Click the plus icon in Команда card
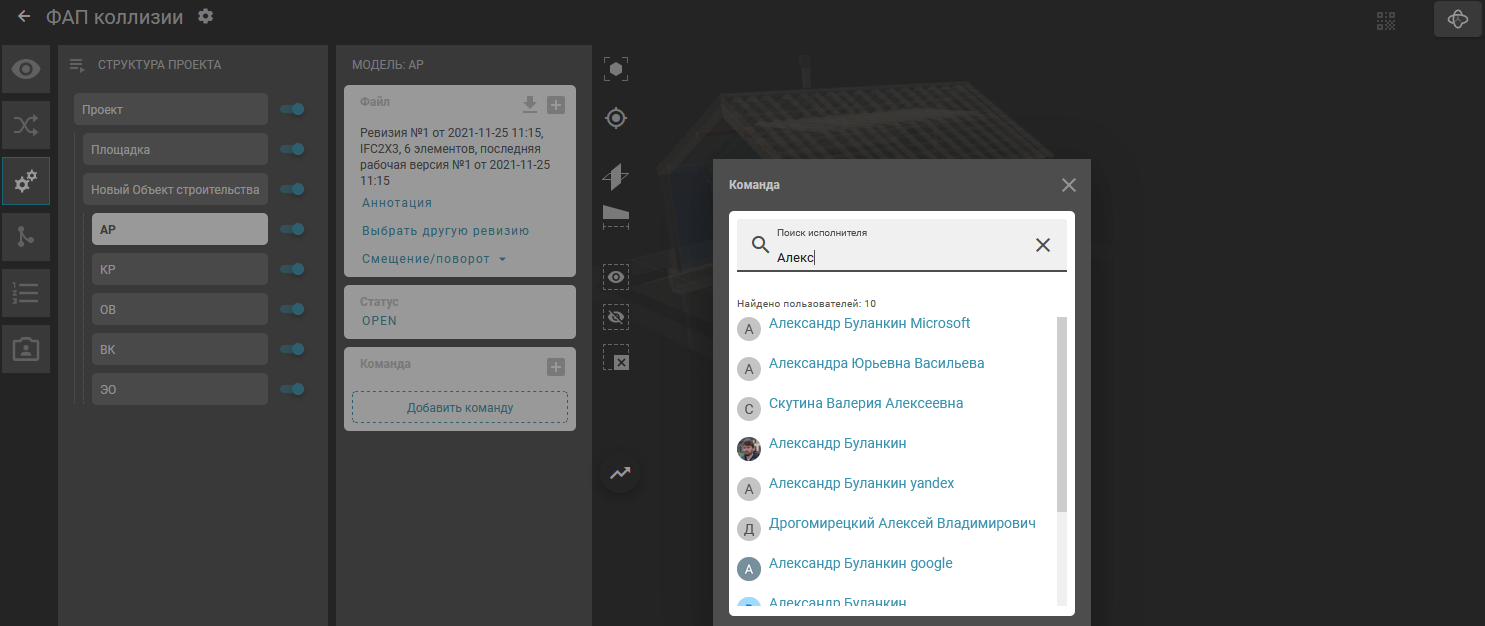1485x626 pixels. coord(556,367)
